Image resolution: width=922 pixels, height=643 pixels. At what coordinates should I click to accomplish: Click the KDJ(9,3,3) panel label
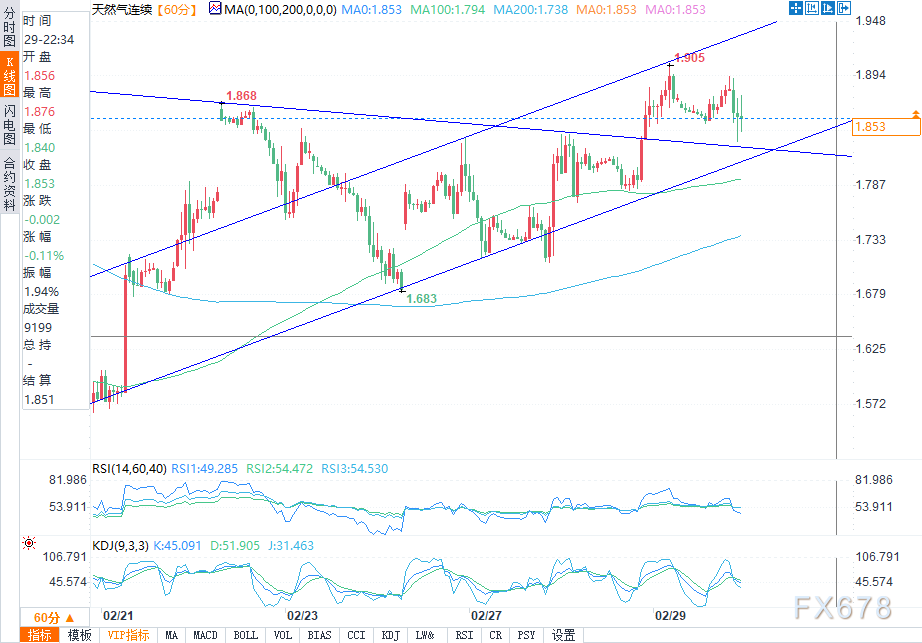point(121,545)
